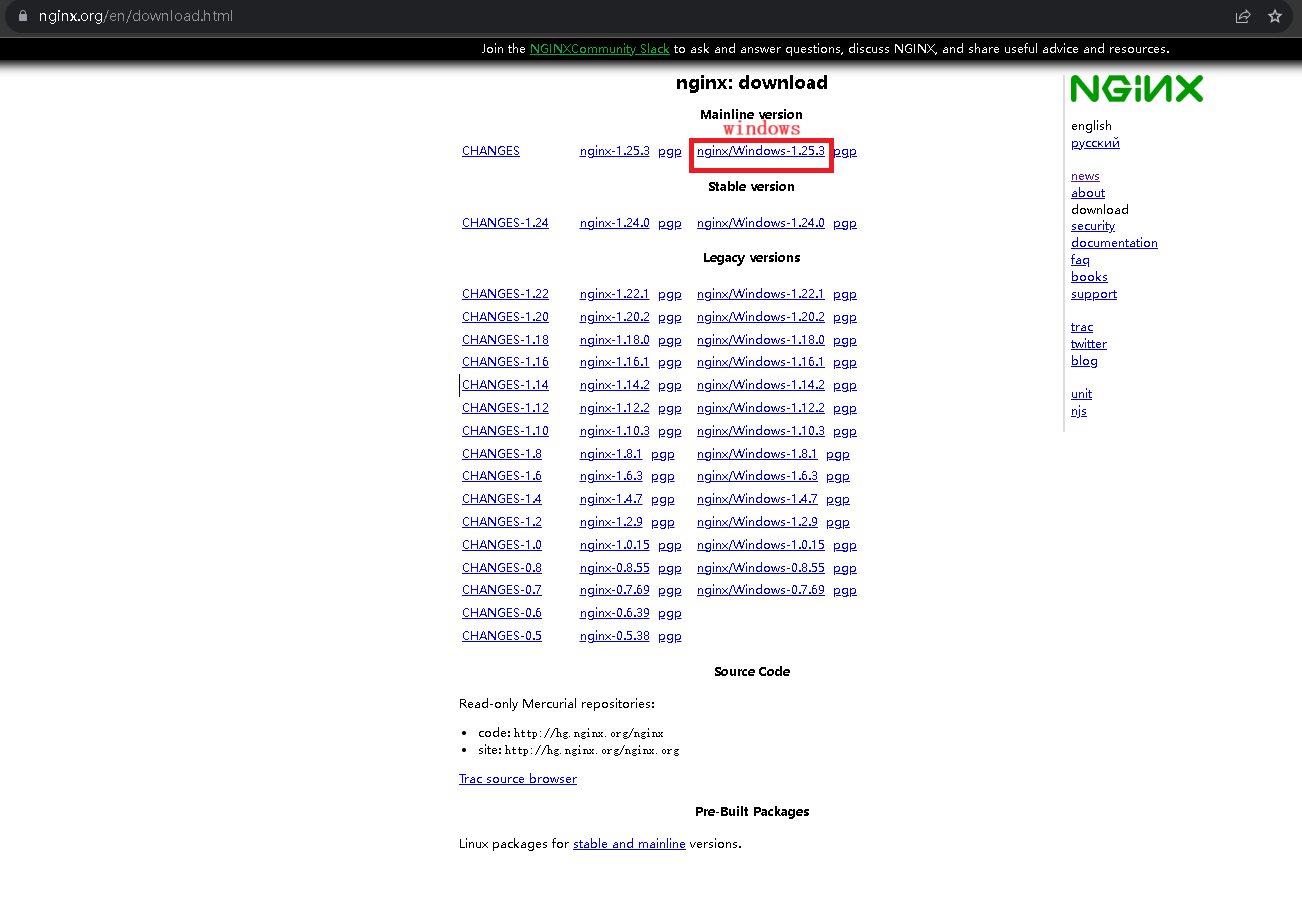The width and height of the screenshot is (1302, 915).
Task: Open CHANGES-1.22 link
Action: [505, 294]
